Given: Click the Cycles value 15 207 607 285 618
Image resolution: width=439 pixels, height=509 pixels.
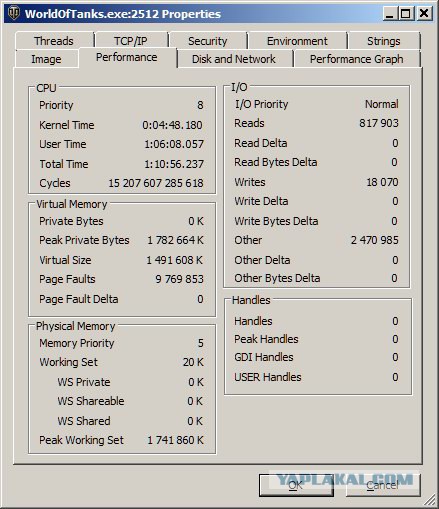Looking at the screenshot, I should pyautogui.click(x=156, y=183).
